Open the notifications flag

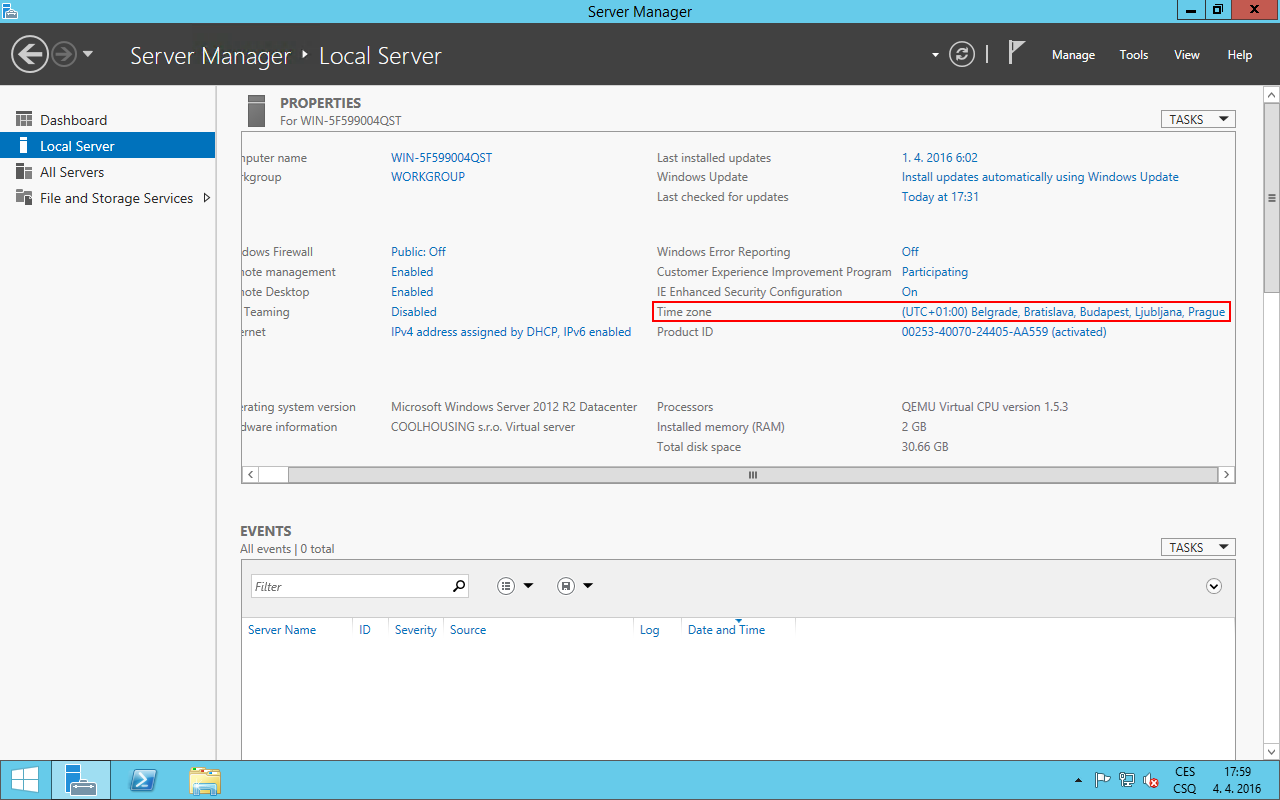pyautogui.click(x=1017, y=52)
